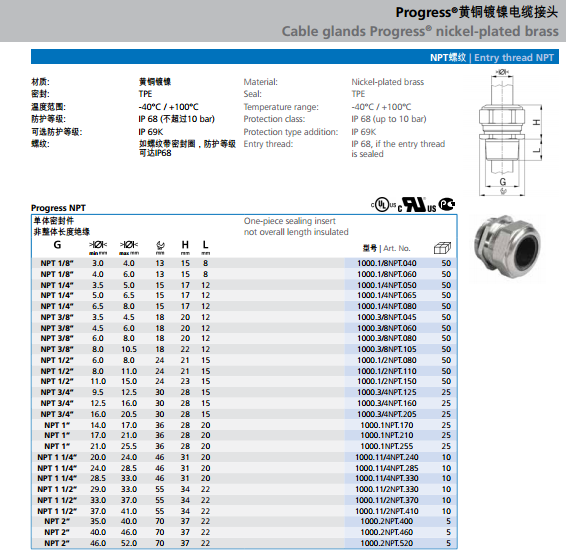Click the 'Progress NPT' table title
Viewport: 566px width, 554px height.
[58, 208]
